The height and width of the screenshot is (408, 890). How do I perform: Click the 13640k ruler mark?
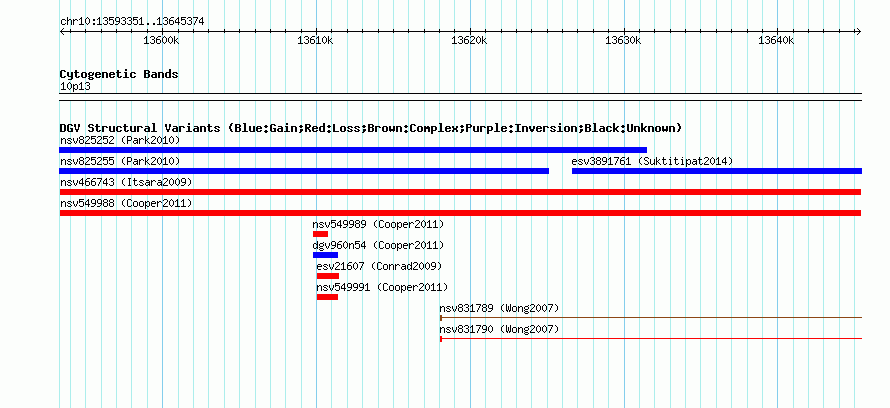tap(776, 40)
